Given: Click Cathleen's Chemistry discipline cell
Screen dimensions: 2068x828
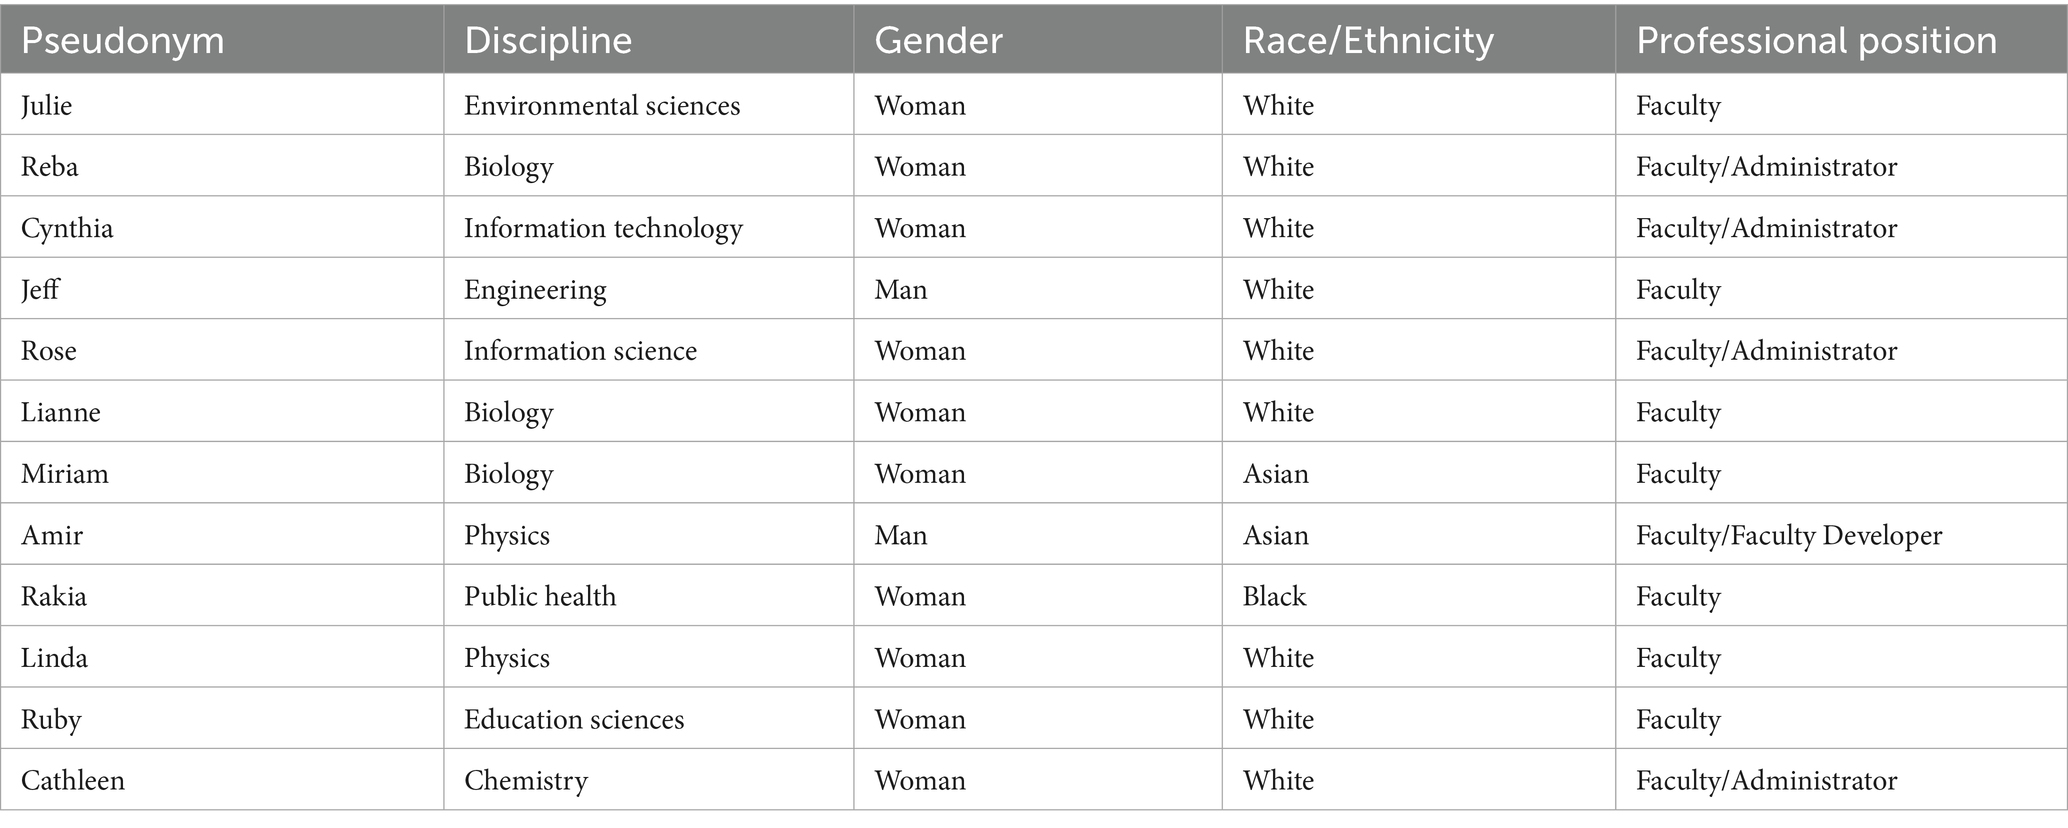Looking at the screenshot, I should click(x=649, y=780).
